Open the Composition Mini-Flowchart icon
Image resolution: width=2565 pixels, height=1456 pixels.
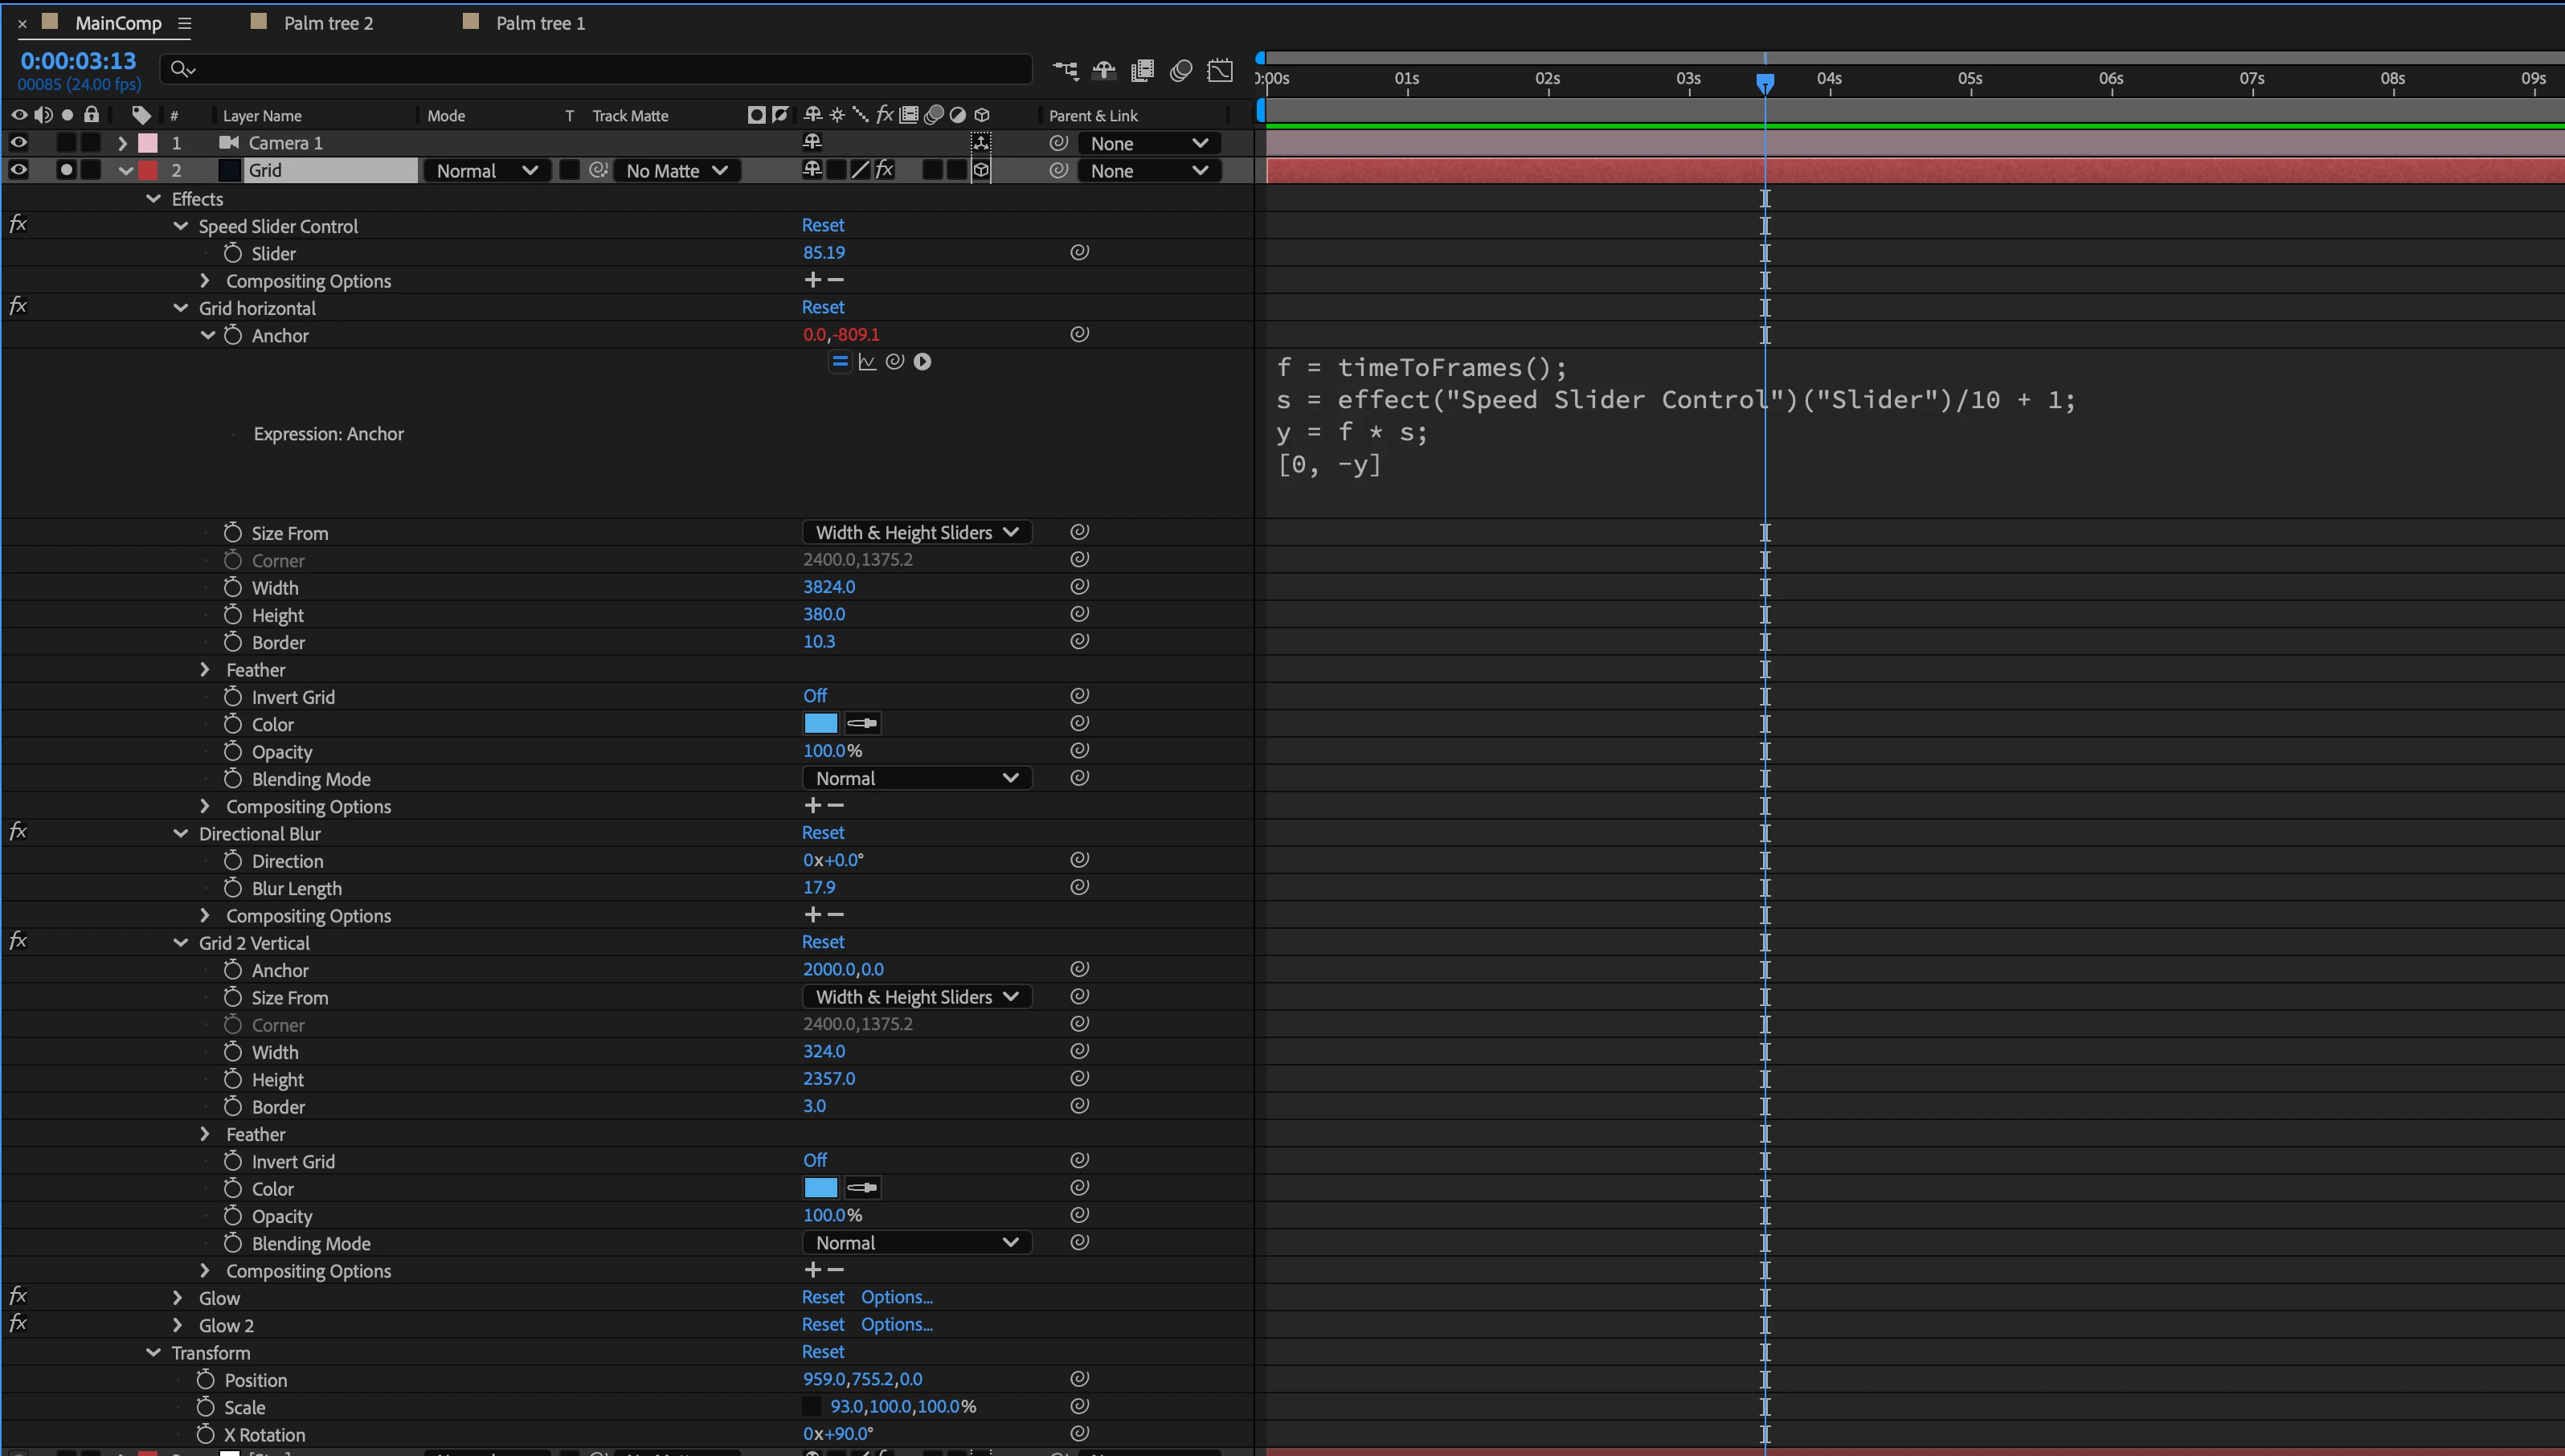pyautogui.click(x=1065, y=70)
